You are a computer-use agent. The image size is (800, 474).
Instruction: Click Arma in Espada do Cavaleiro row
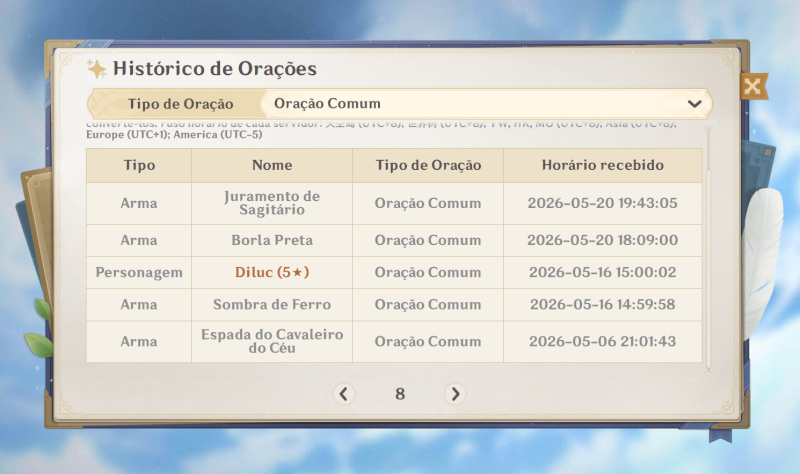point(139,341)
